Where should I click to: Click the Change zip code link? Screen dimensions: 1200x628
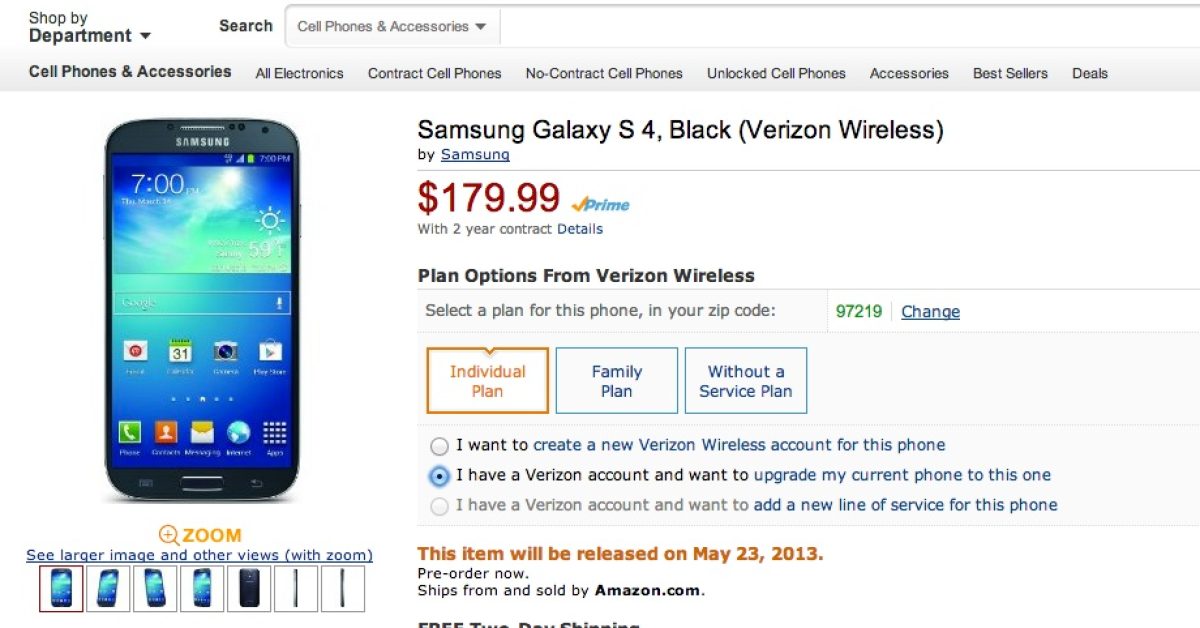[930, 311]
